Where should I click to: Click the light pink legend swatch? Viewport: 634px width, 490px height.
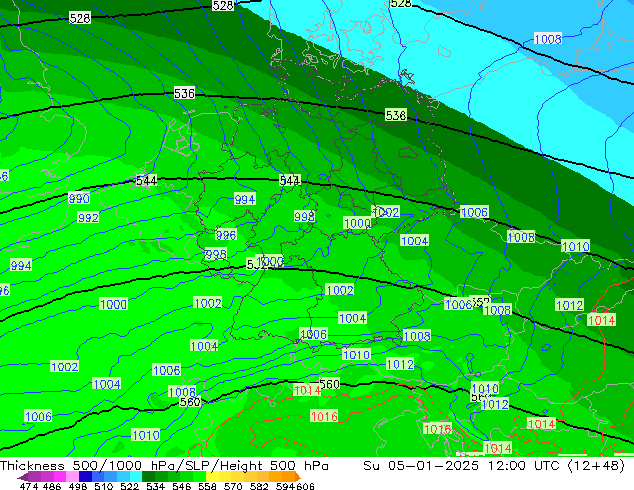pyautogui.click(x=72, y=476)
